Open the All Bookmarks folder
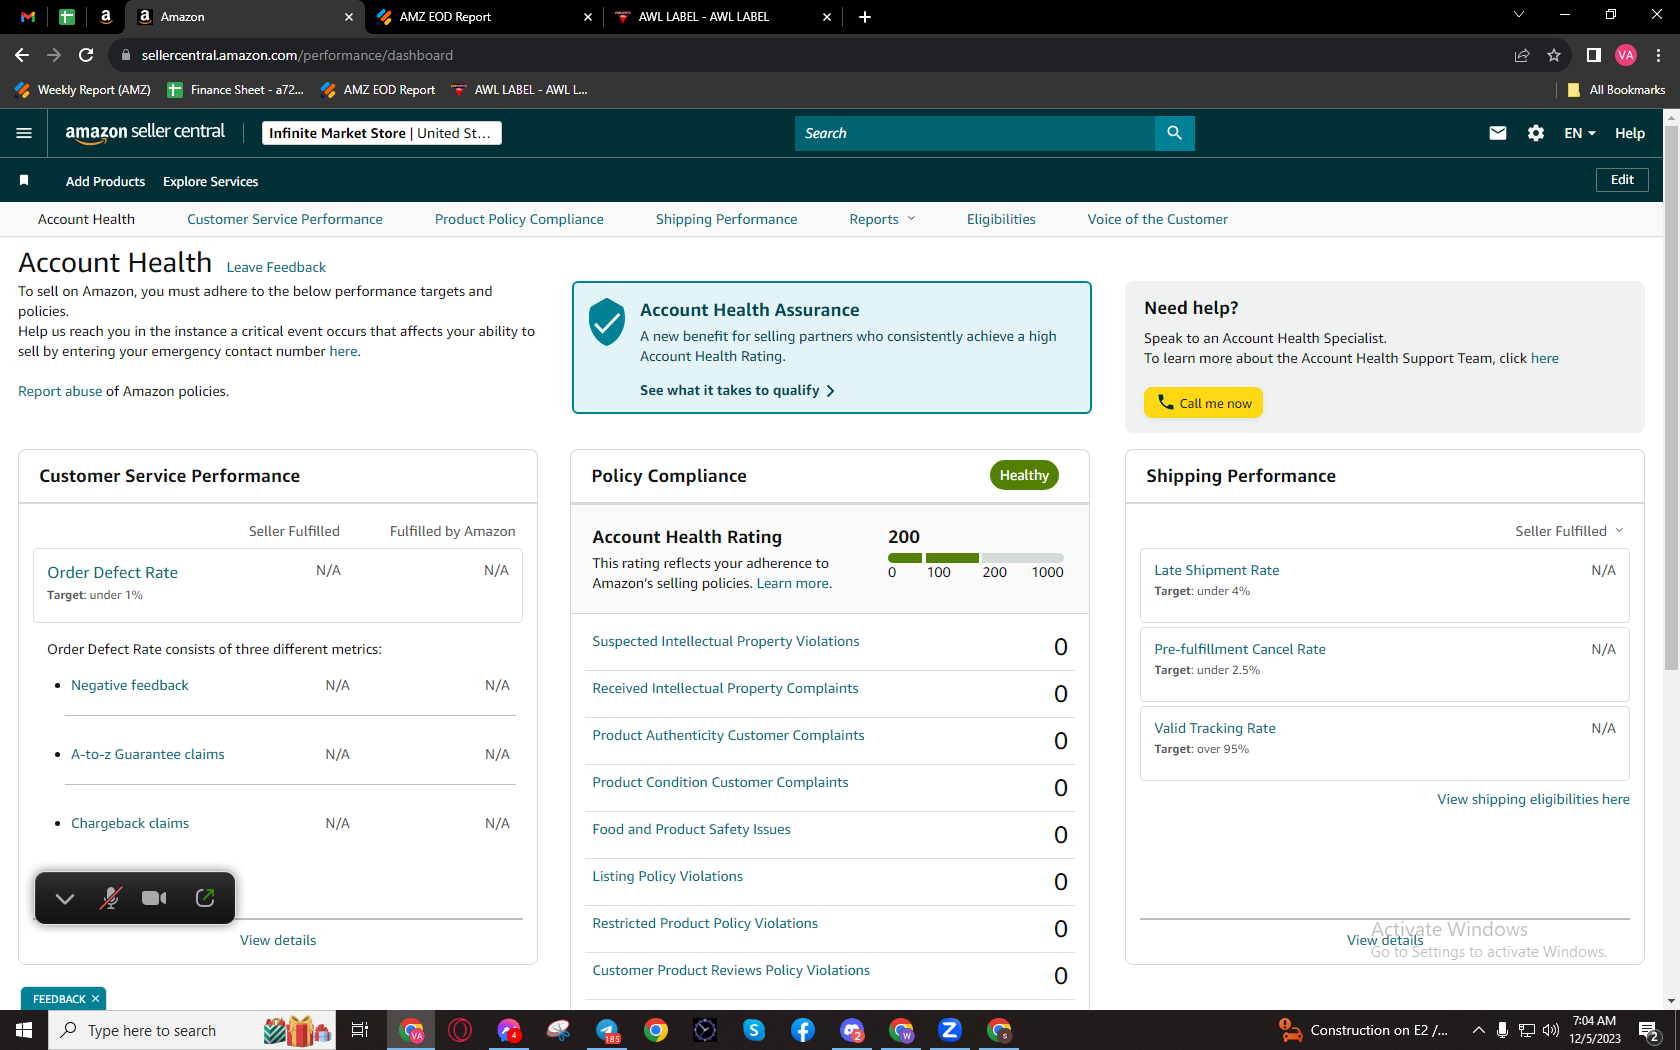The height and width of the screenshot is (1050, 1680). click(1617, 89)
